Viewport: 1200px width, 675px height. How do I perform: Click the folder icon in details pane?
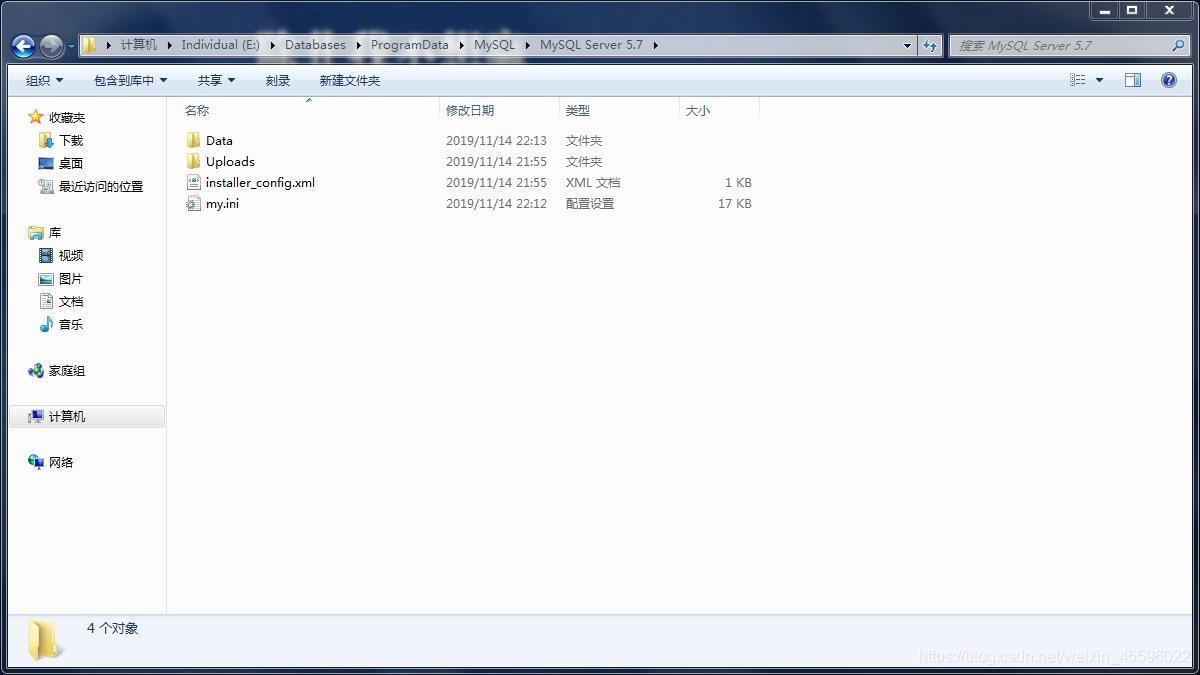(x=44, y=640)
